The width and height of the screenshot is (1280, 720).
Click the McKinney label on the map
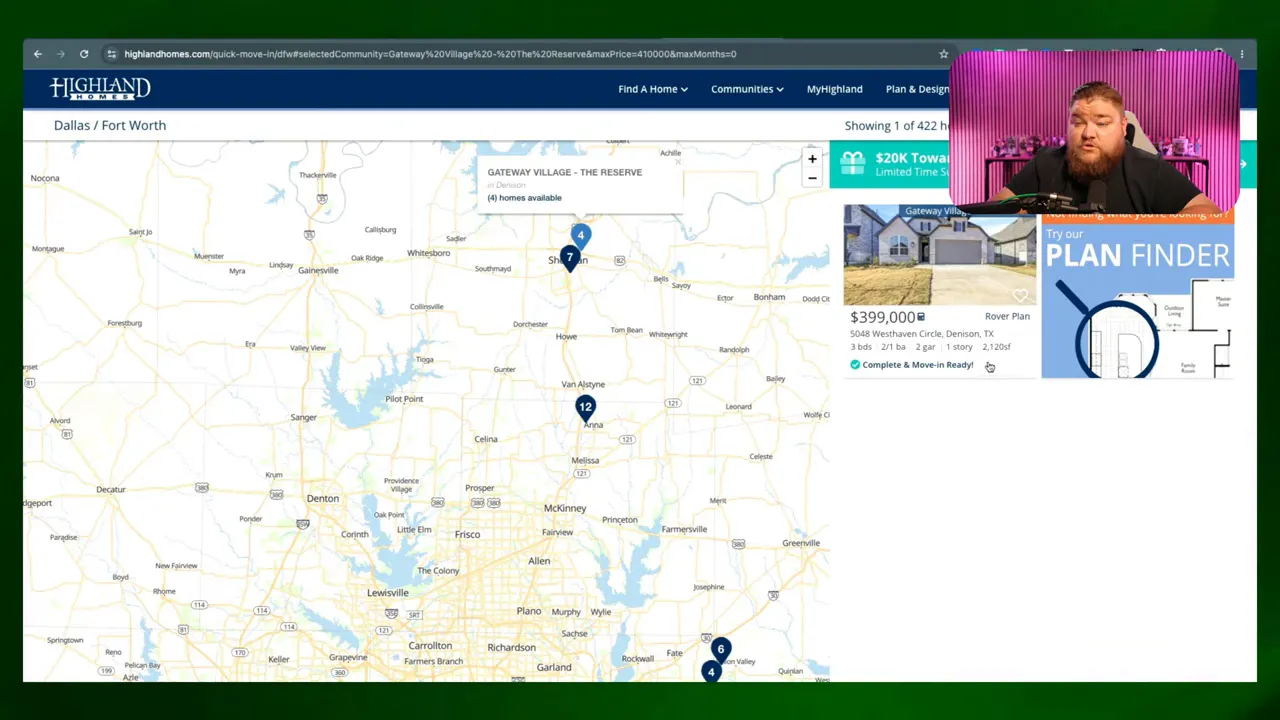[565, 508]
